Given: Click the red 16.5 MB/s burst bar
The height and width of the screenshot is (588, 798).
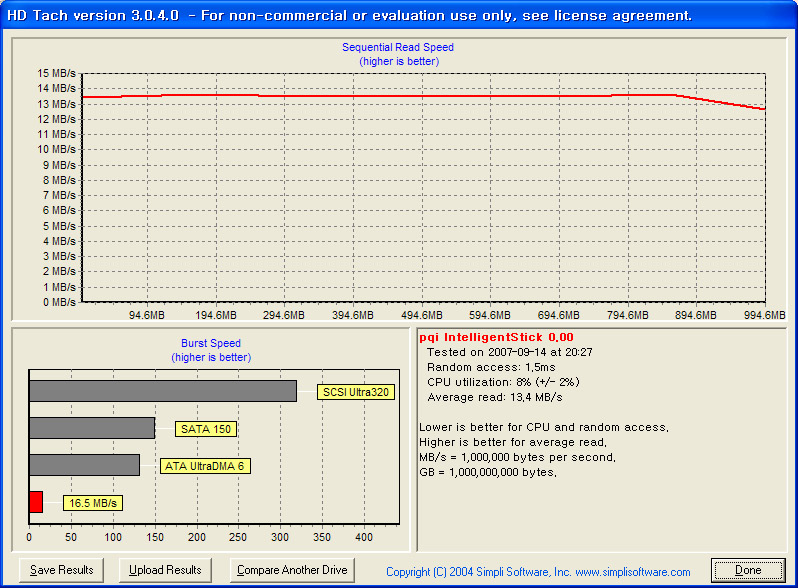Looking at the screenshot, I should click(x=36, y=502).
